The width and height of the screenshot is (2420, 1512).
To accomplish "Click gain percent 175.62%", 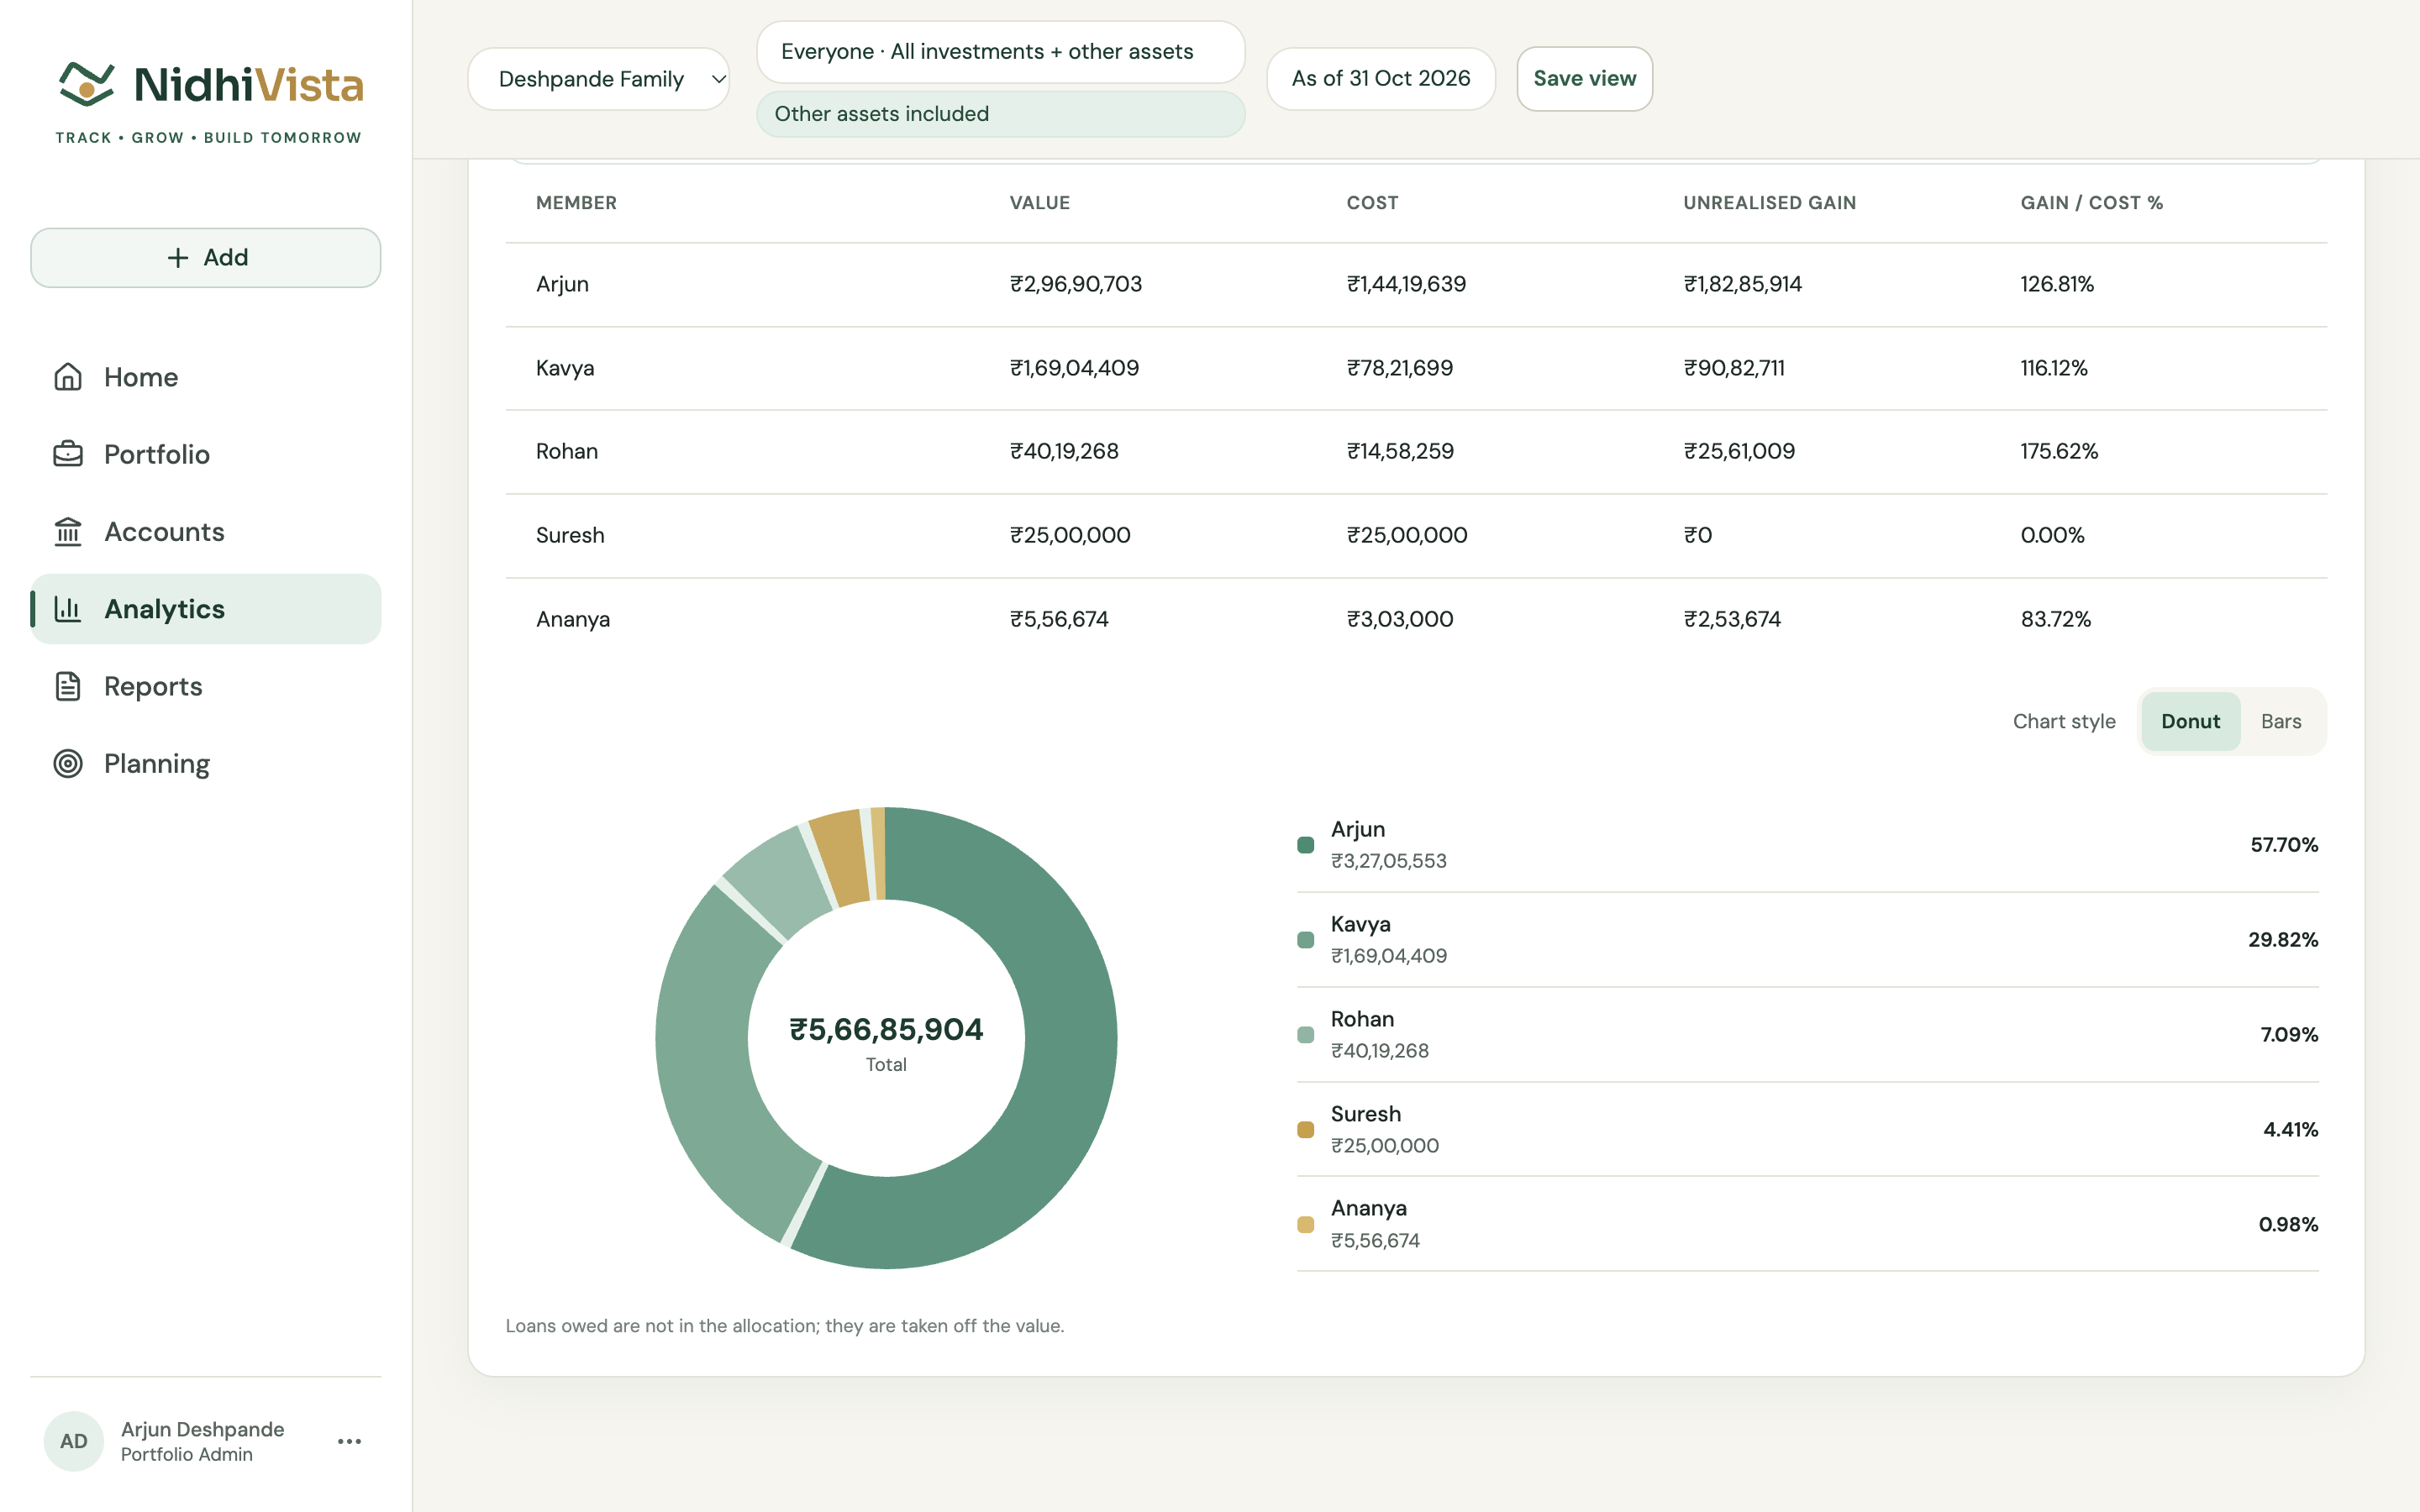I will coord(2059,451).
